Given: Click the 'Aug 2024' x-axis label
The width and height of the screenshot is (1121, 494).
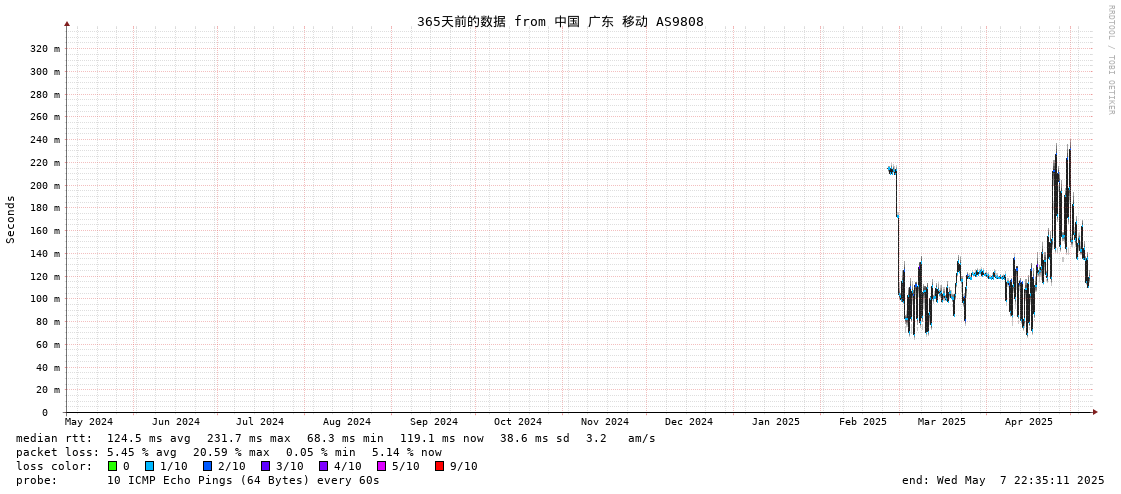Looking at the screenshot, I should [347, 422].
